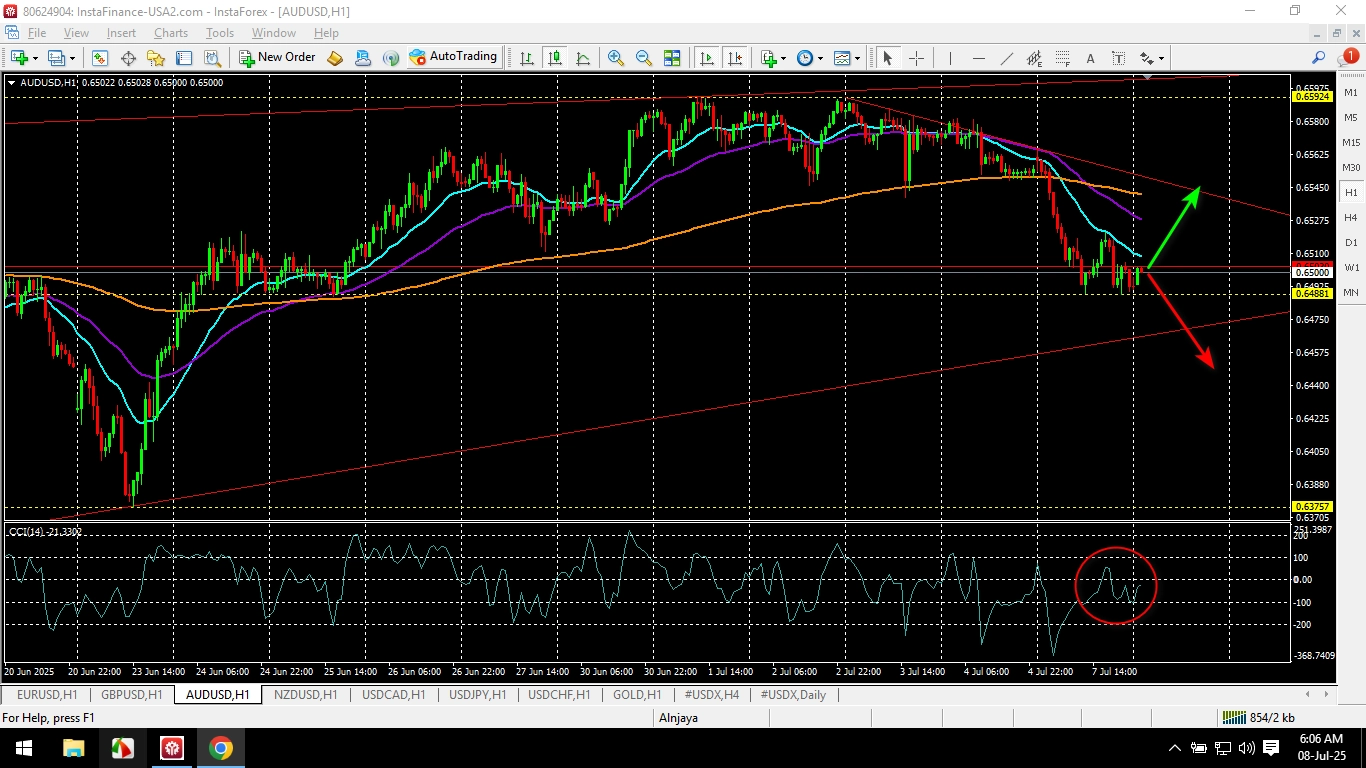Select the Horizontal Line drawing tool

(x=978, y=58)
